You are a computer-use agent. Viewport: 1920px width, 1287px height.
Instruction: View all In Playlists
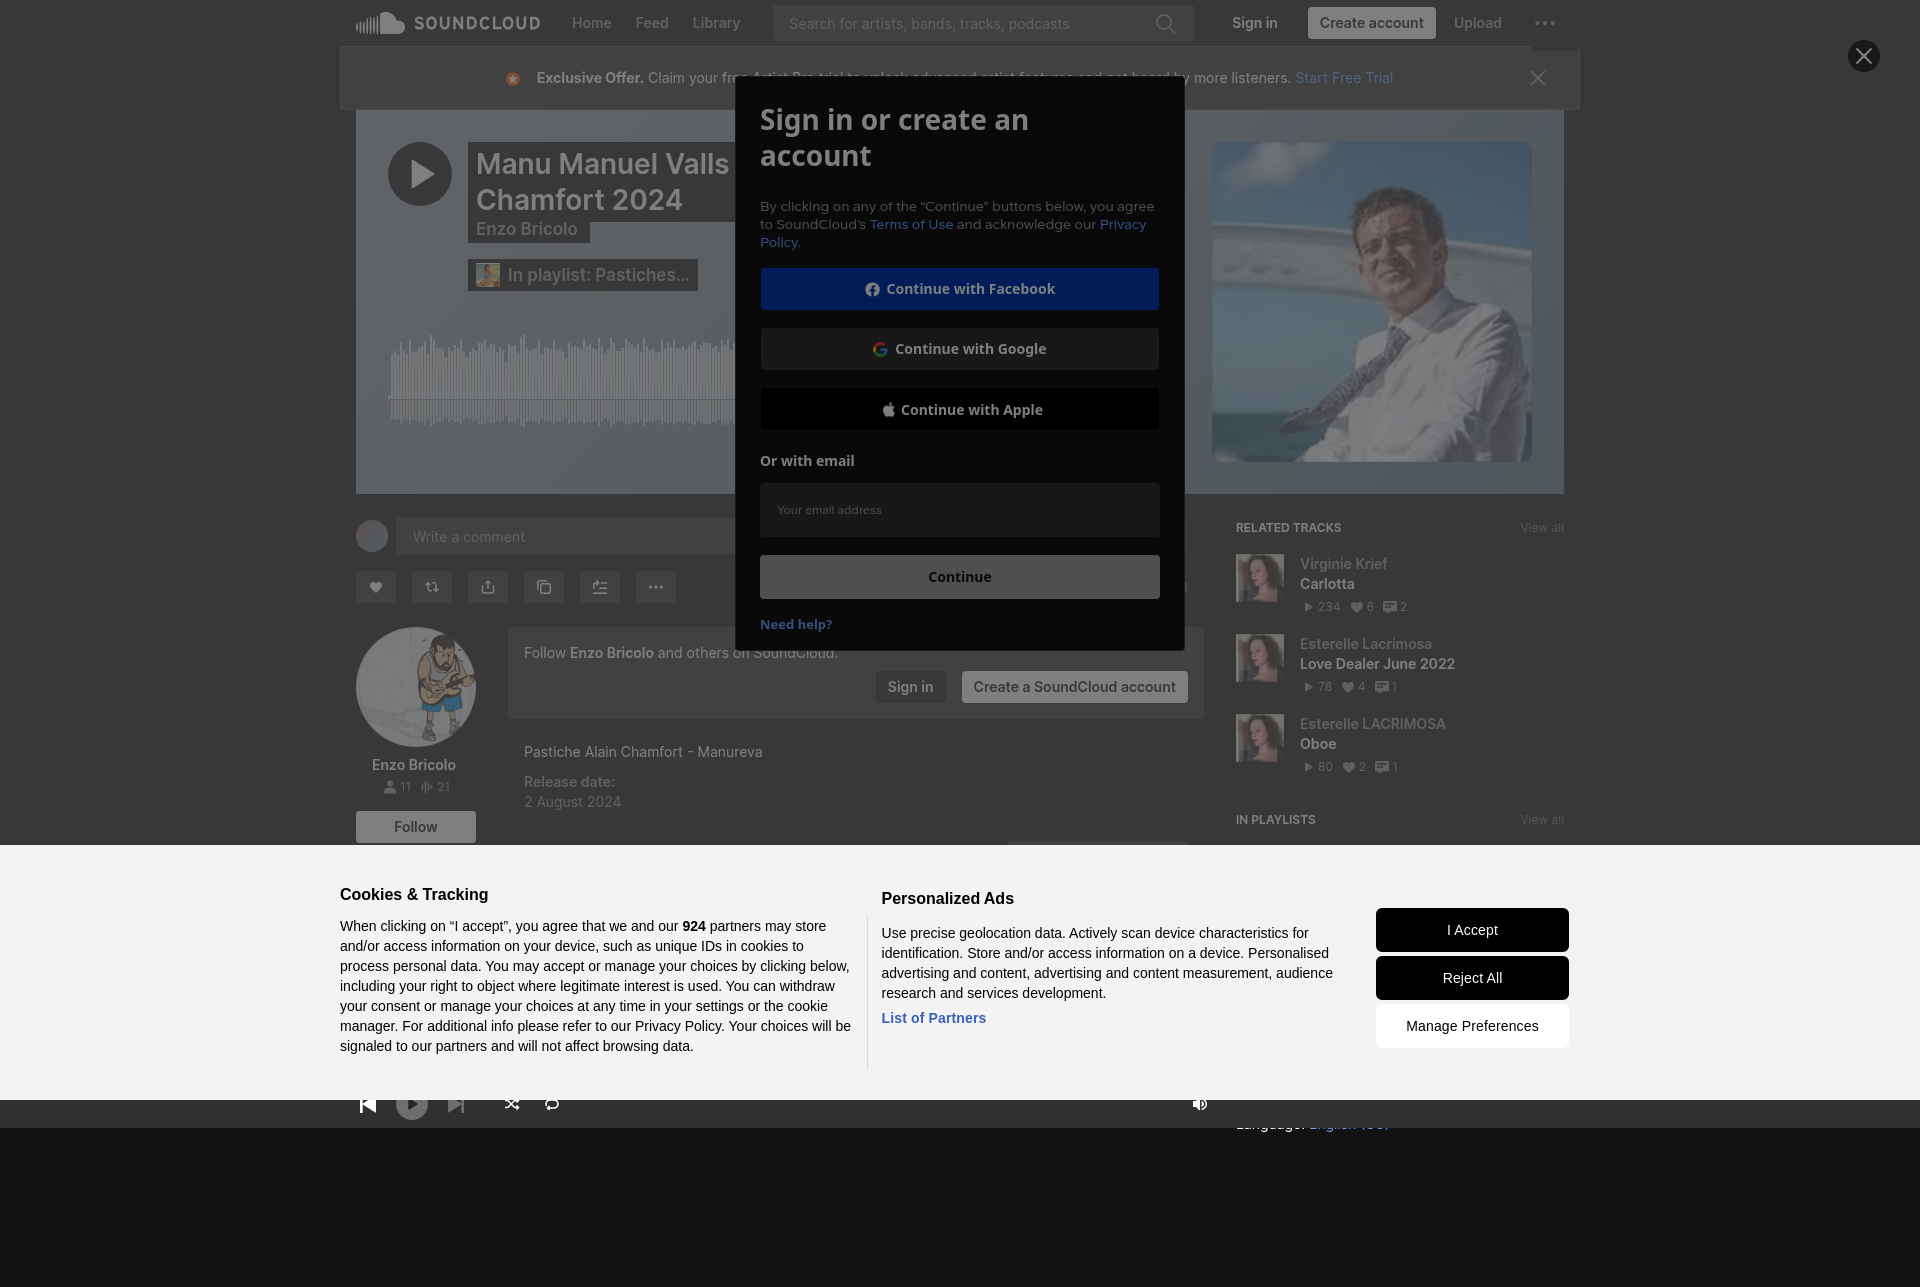[x=1542, y=820]
